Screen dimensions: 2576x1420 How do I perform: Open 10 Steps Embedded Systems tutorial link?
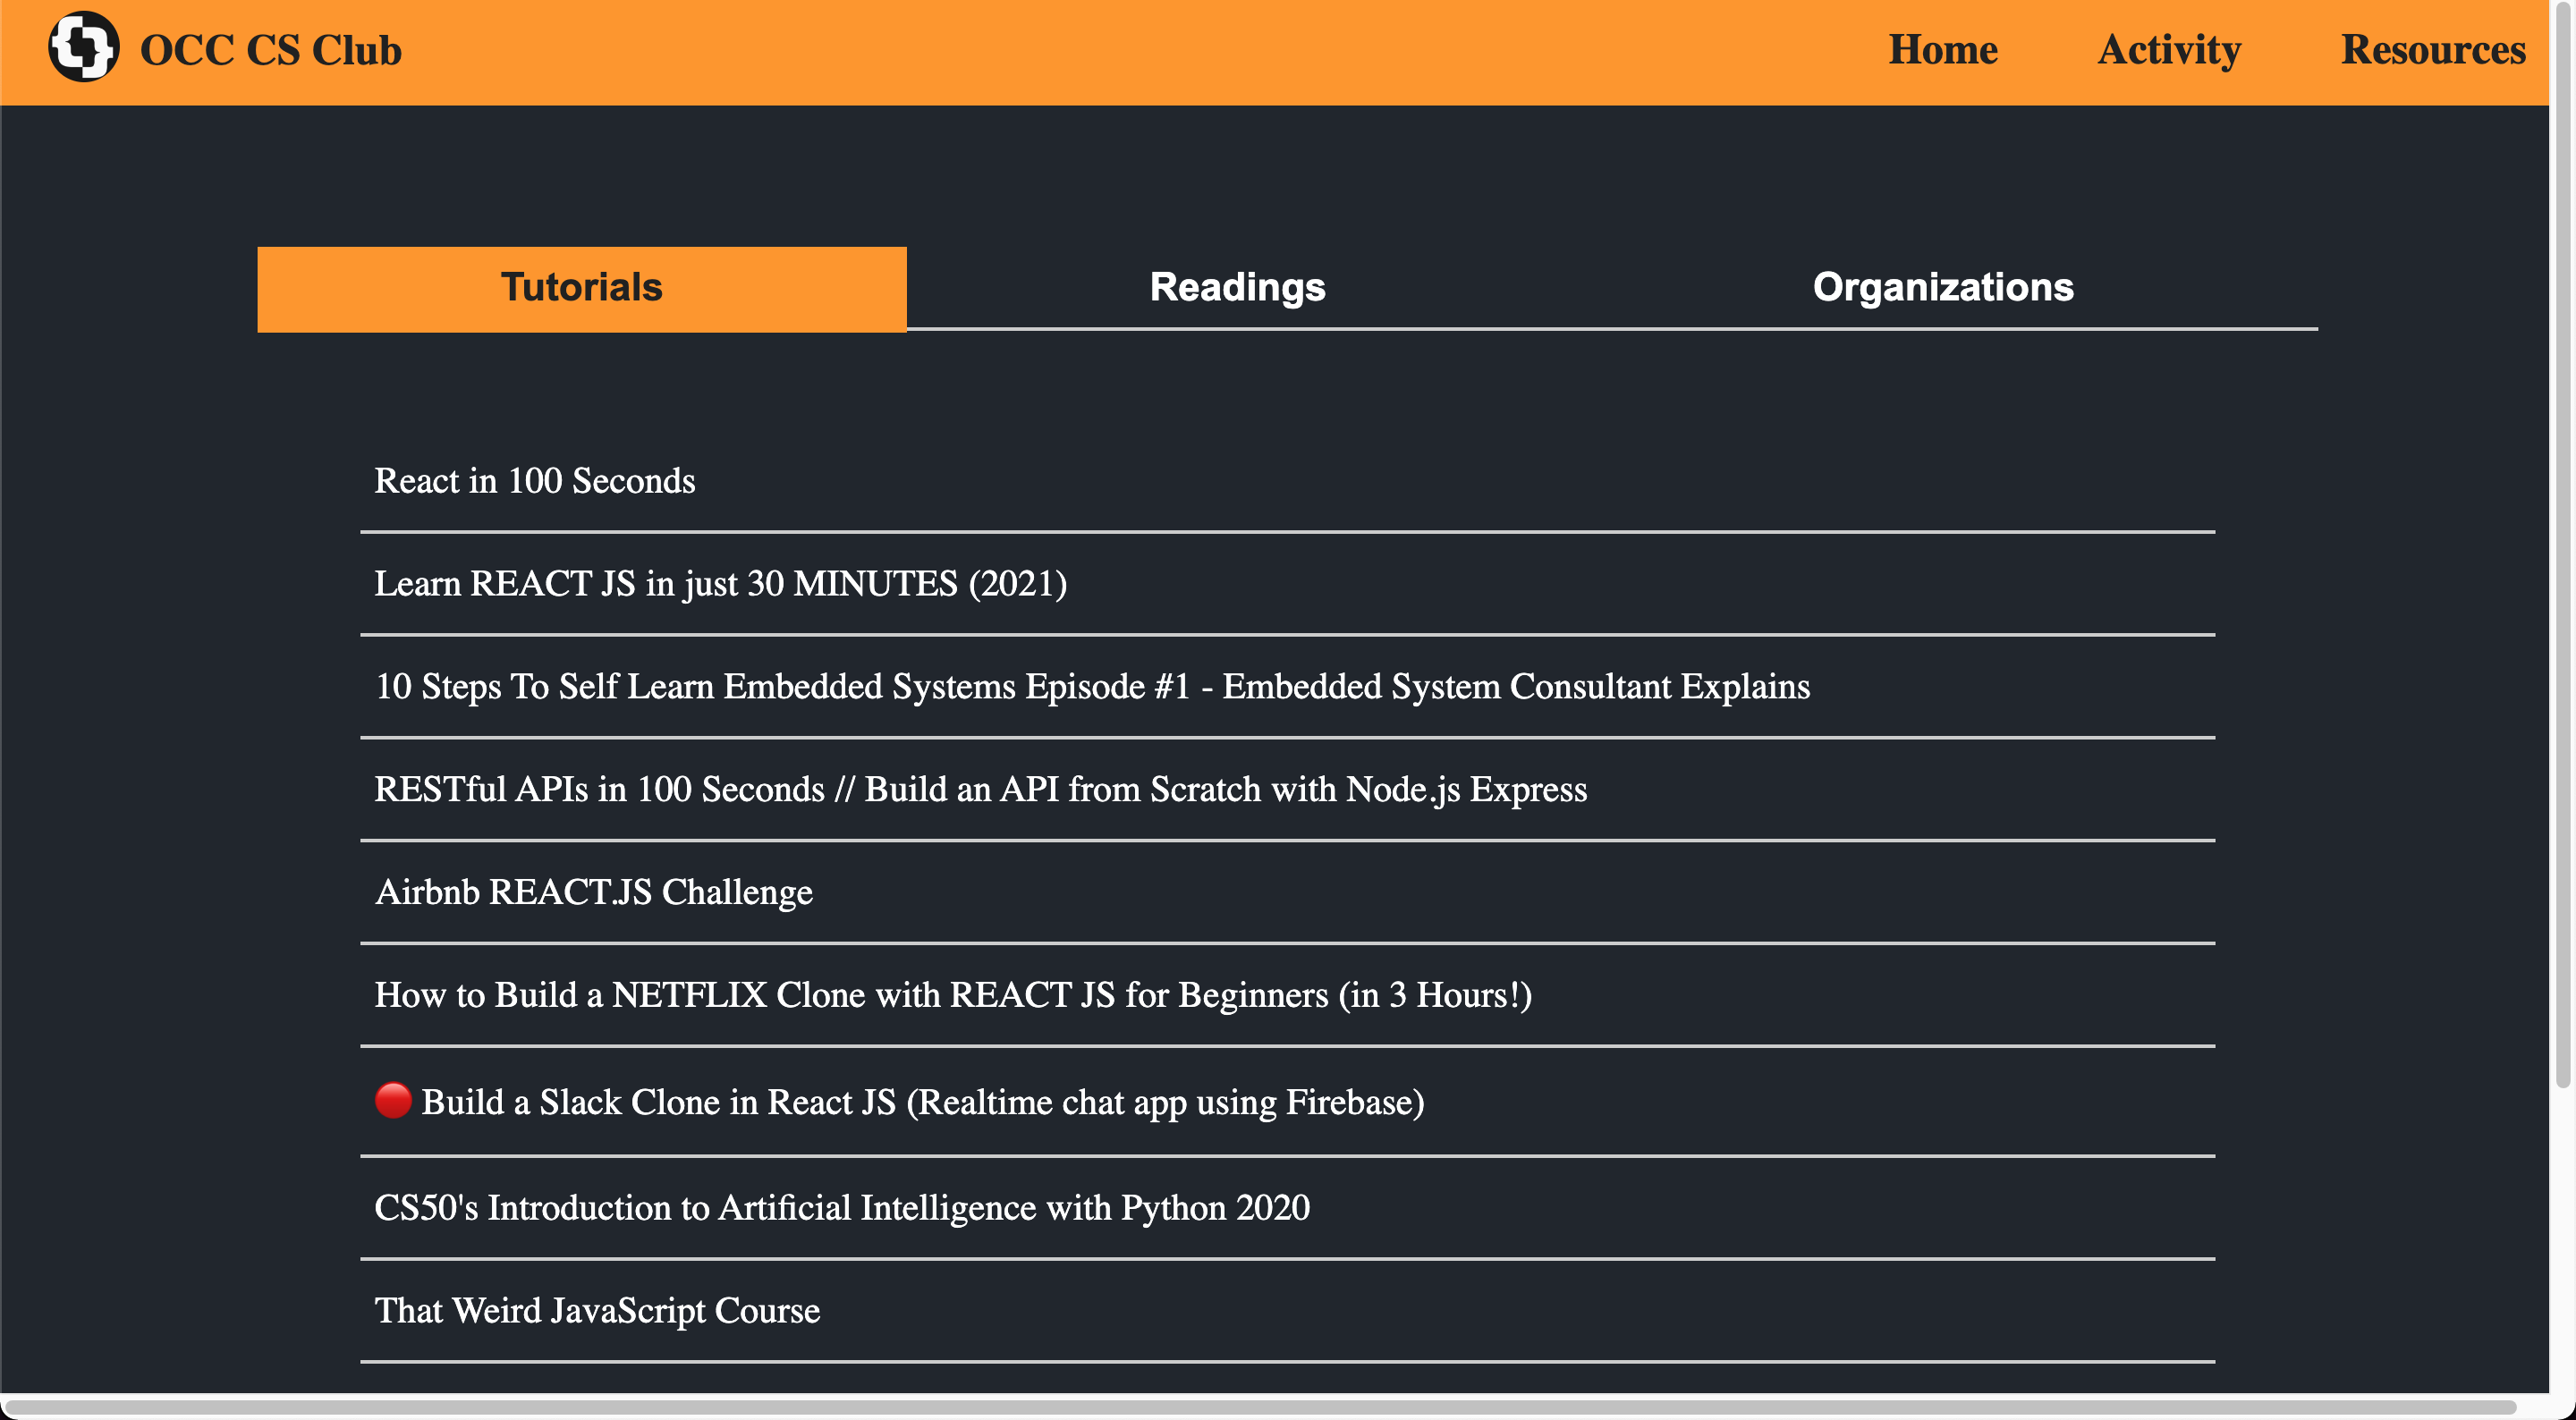(x=1091, y=687)
